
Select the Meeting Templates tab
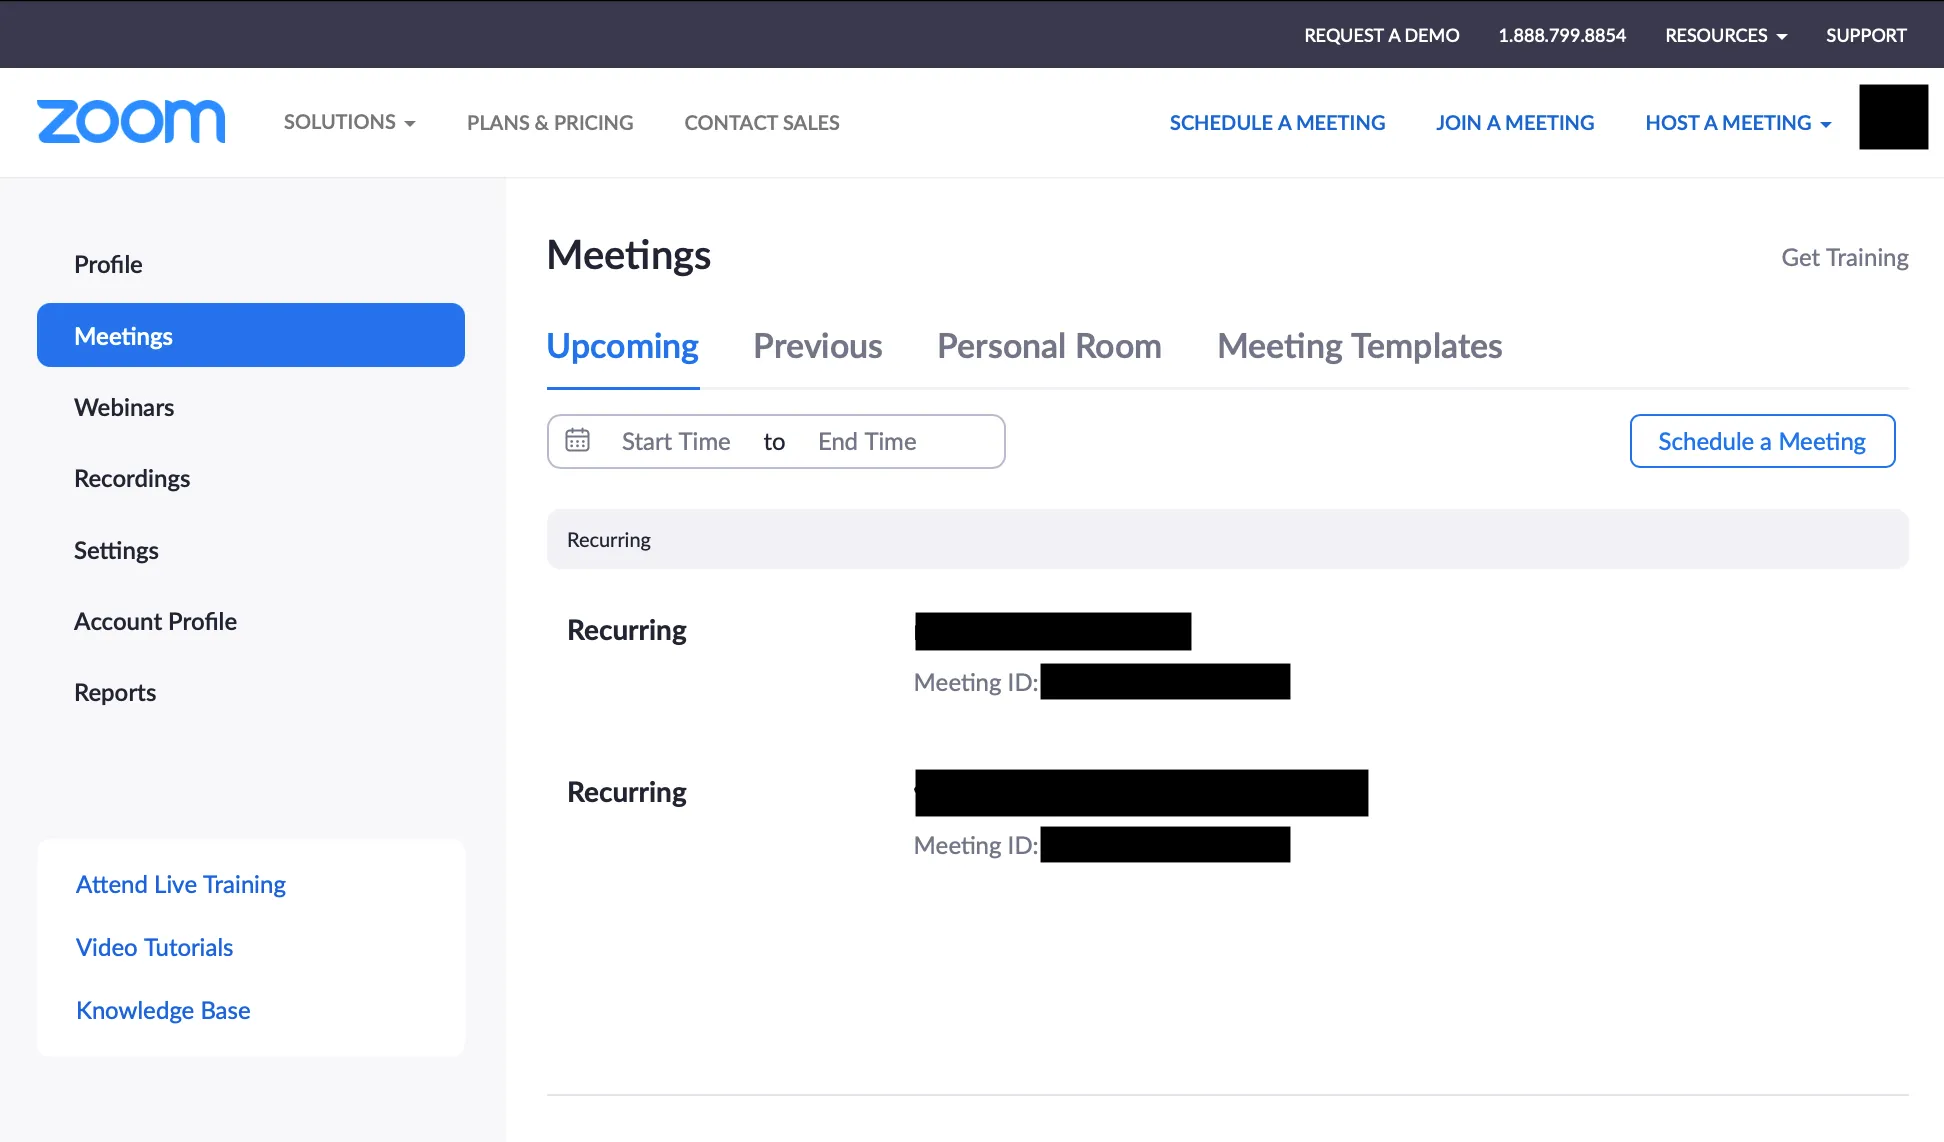[x=1359, y=346]
